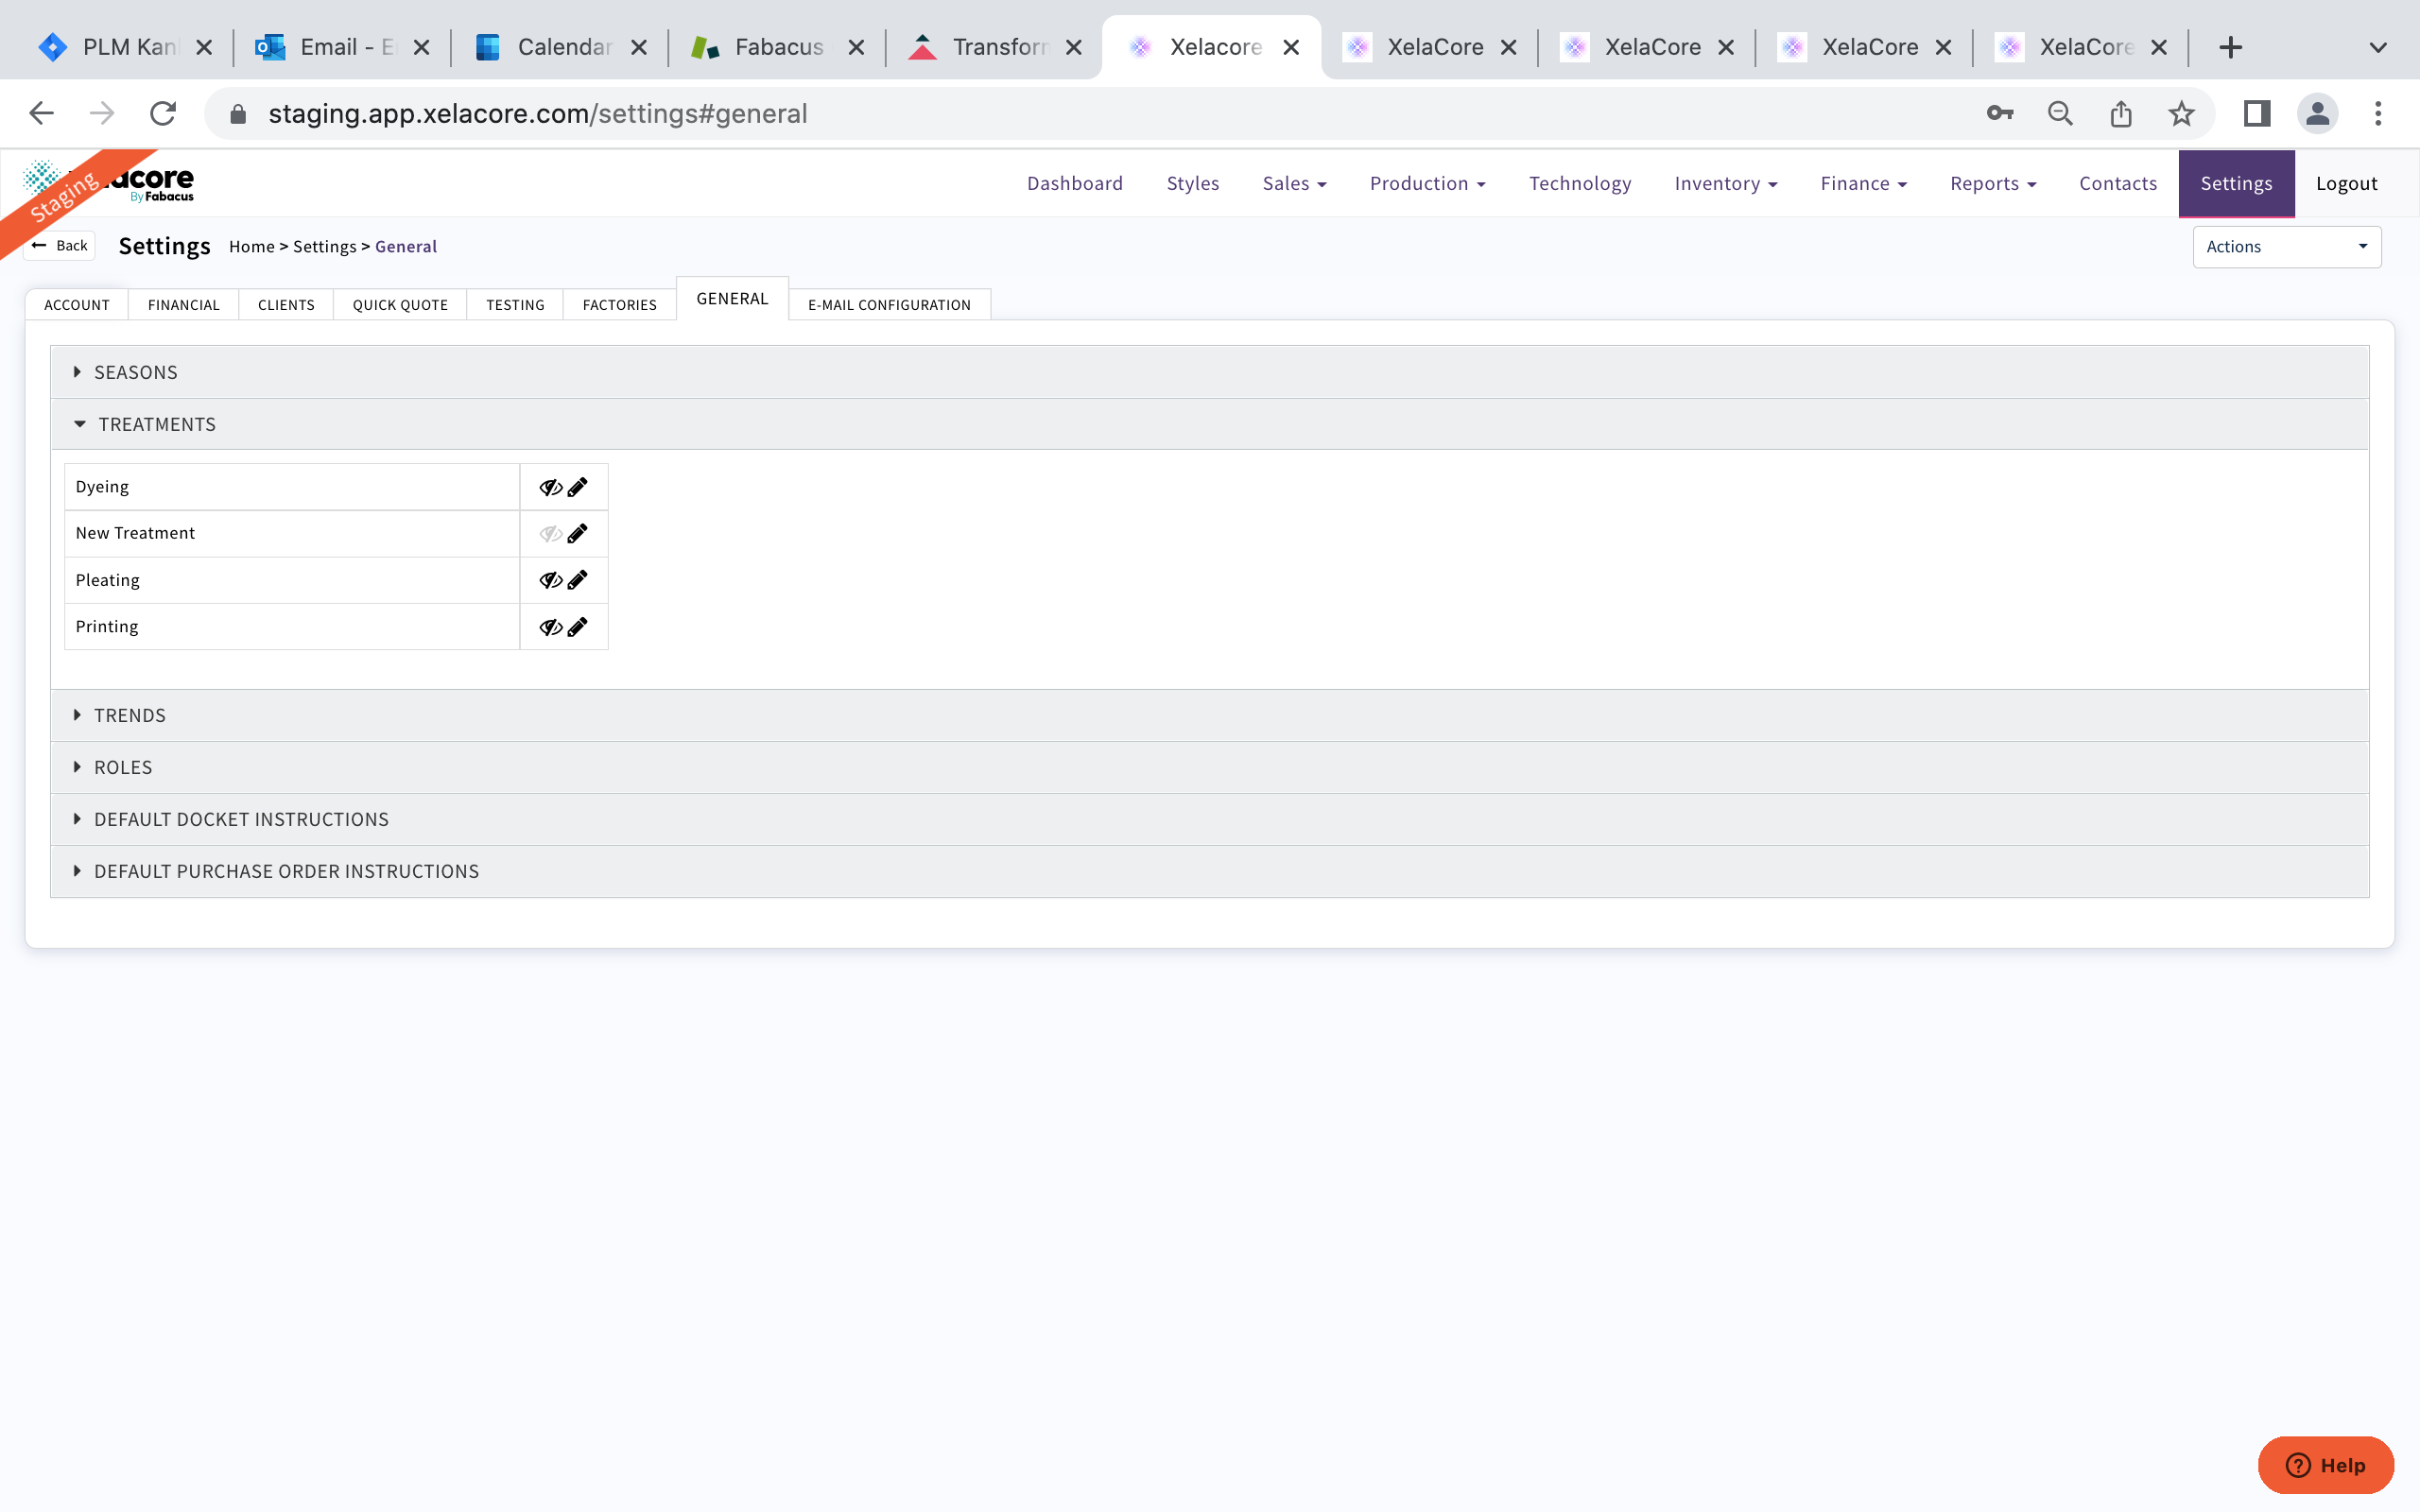The width and height of the screenshot is (2420, 1512).
Task: Hide the Printing treatment
Action: pos(550,627)
